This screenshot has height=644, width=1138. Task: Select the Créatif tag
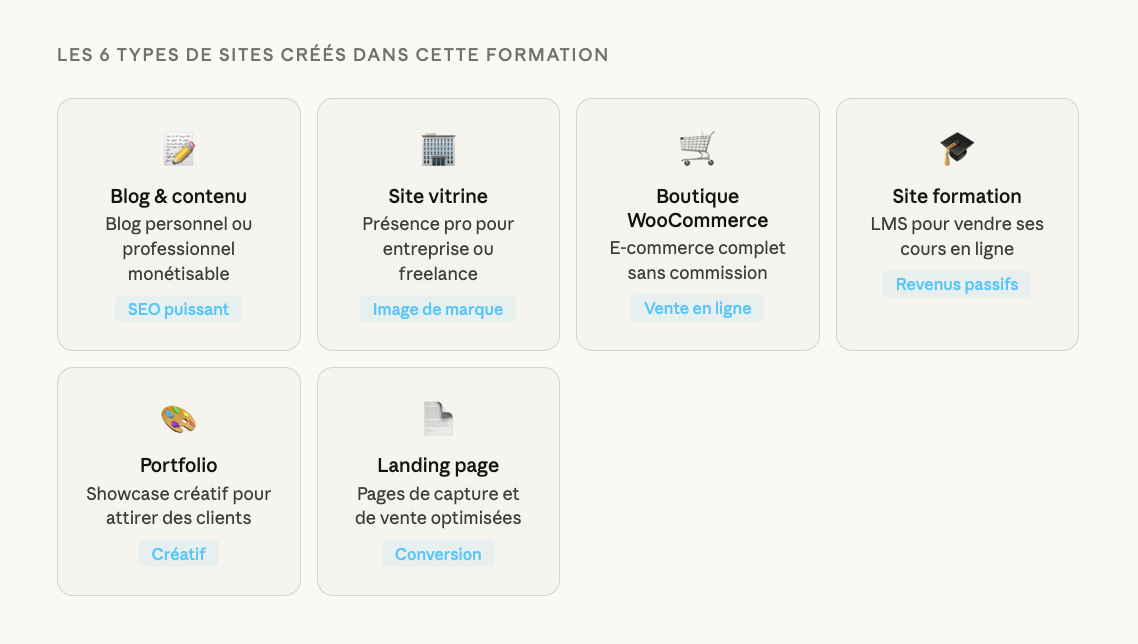point(179,554)
